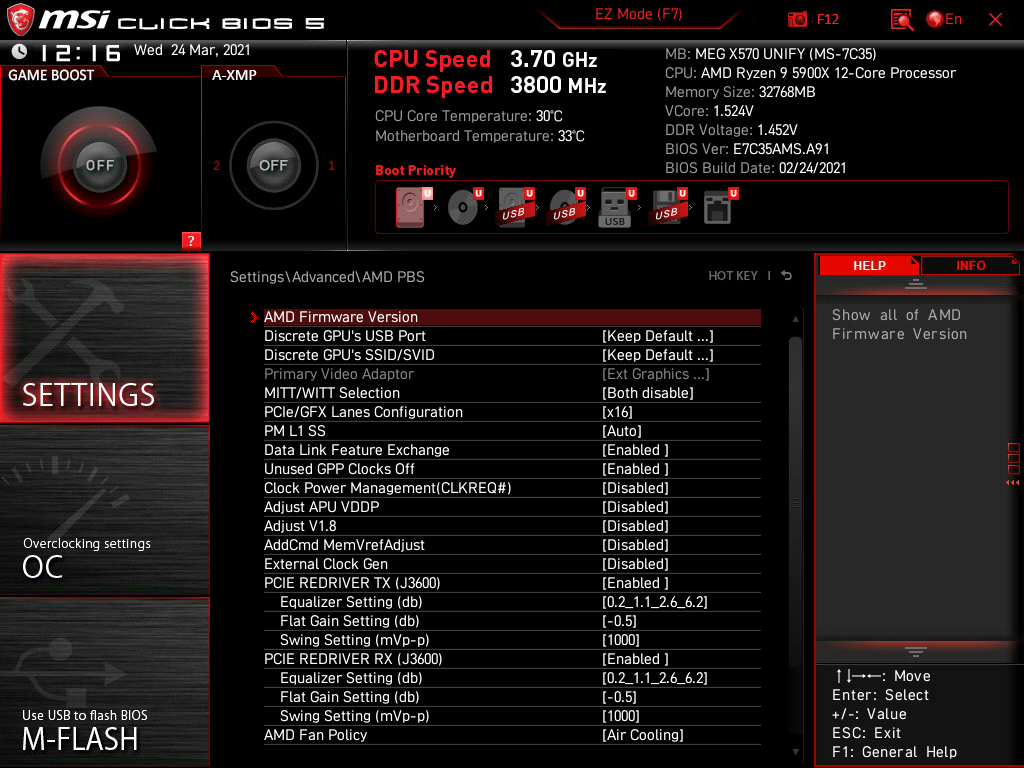
Task: Select the USB key boot device icon
Action: [616, 207]
